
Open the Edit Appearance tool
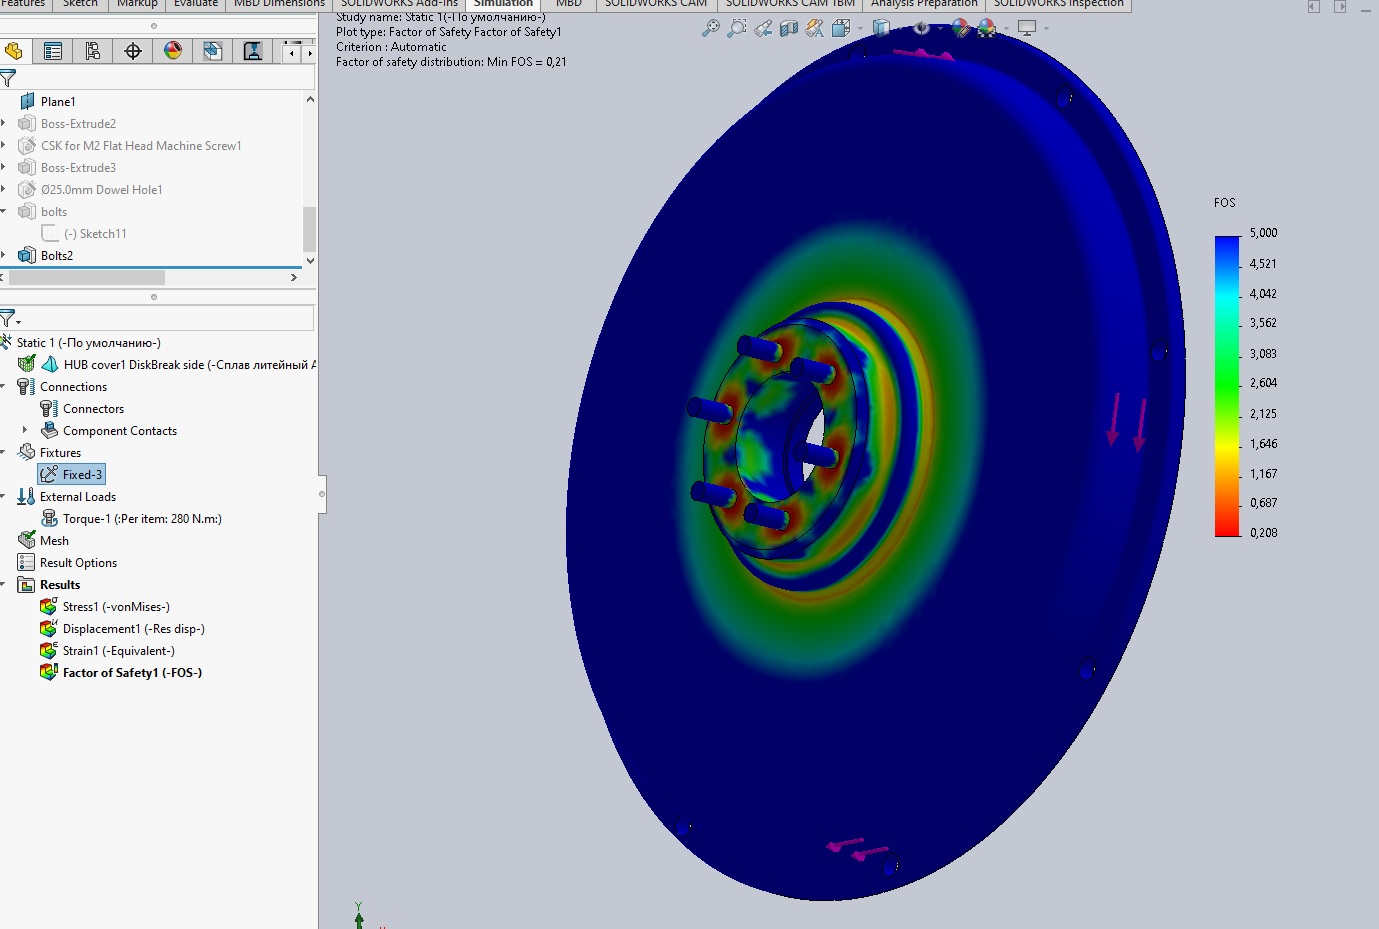click(961, 29)
